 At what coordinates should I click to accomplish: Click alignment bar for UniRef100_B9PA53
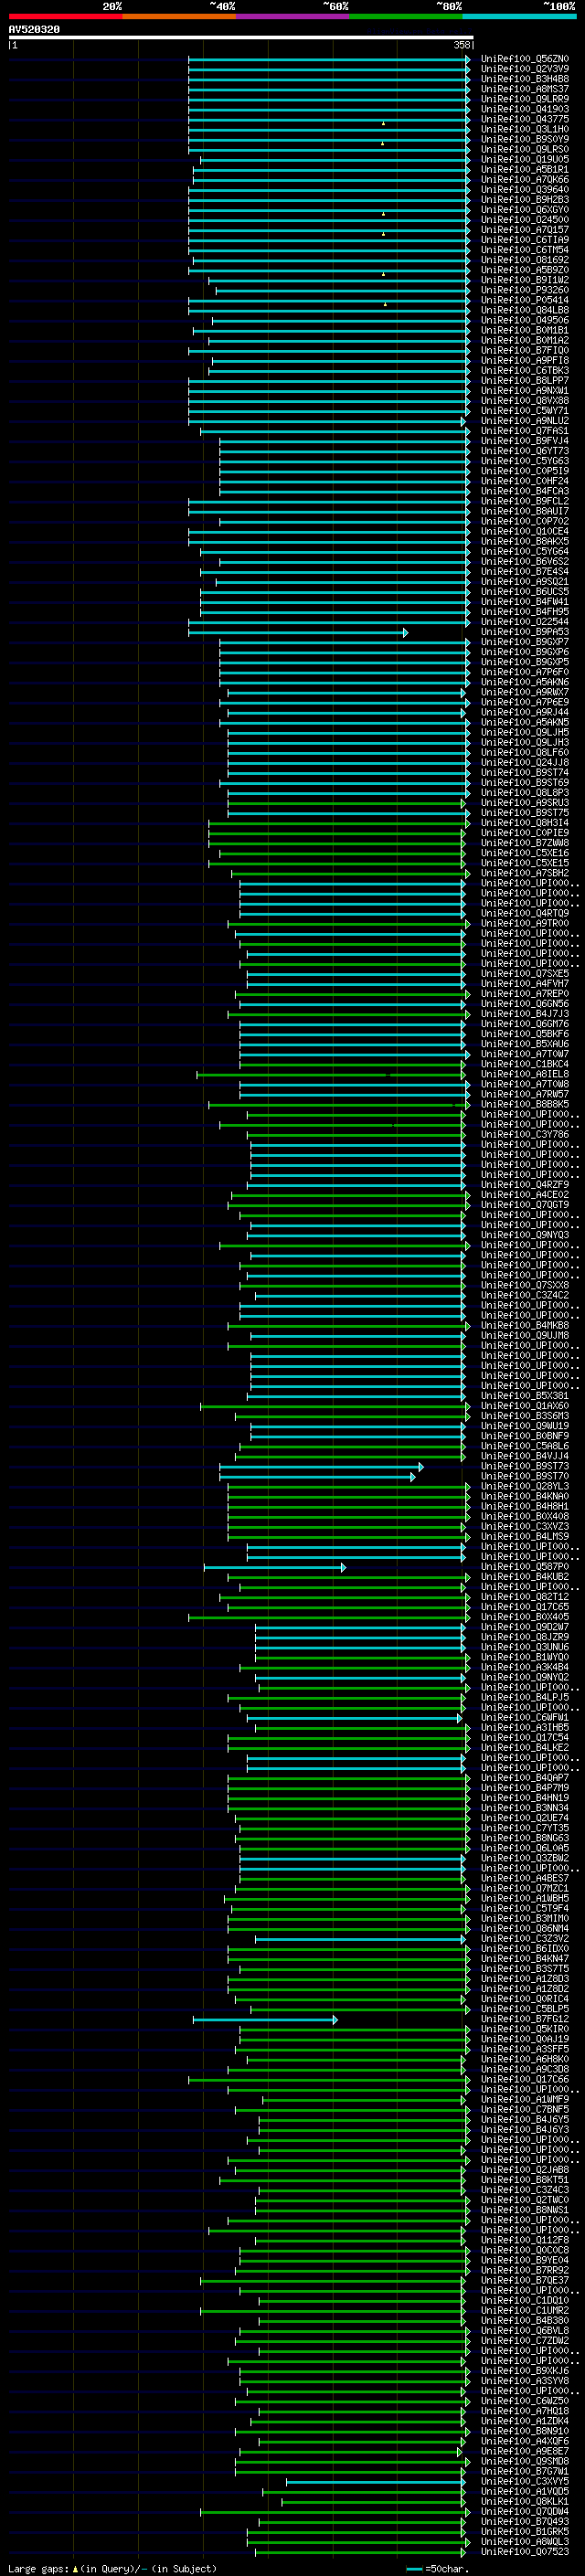(298, 632)
